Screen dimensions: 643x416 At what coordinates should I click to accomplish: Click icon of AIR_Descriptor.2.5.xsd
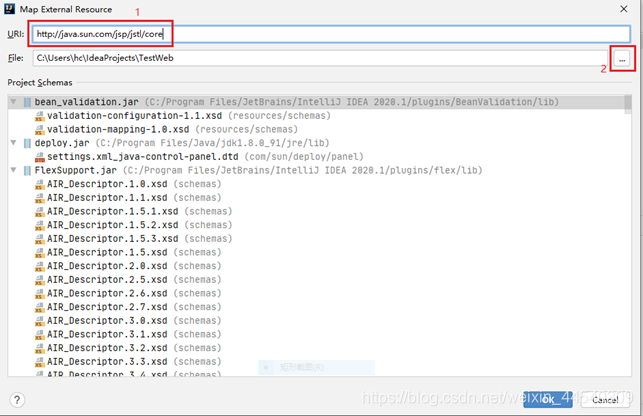pos(39,280)
